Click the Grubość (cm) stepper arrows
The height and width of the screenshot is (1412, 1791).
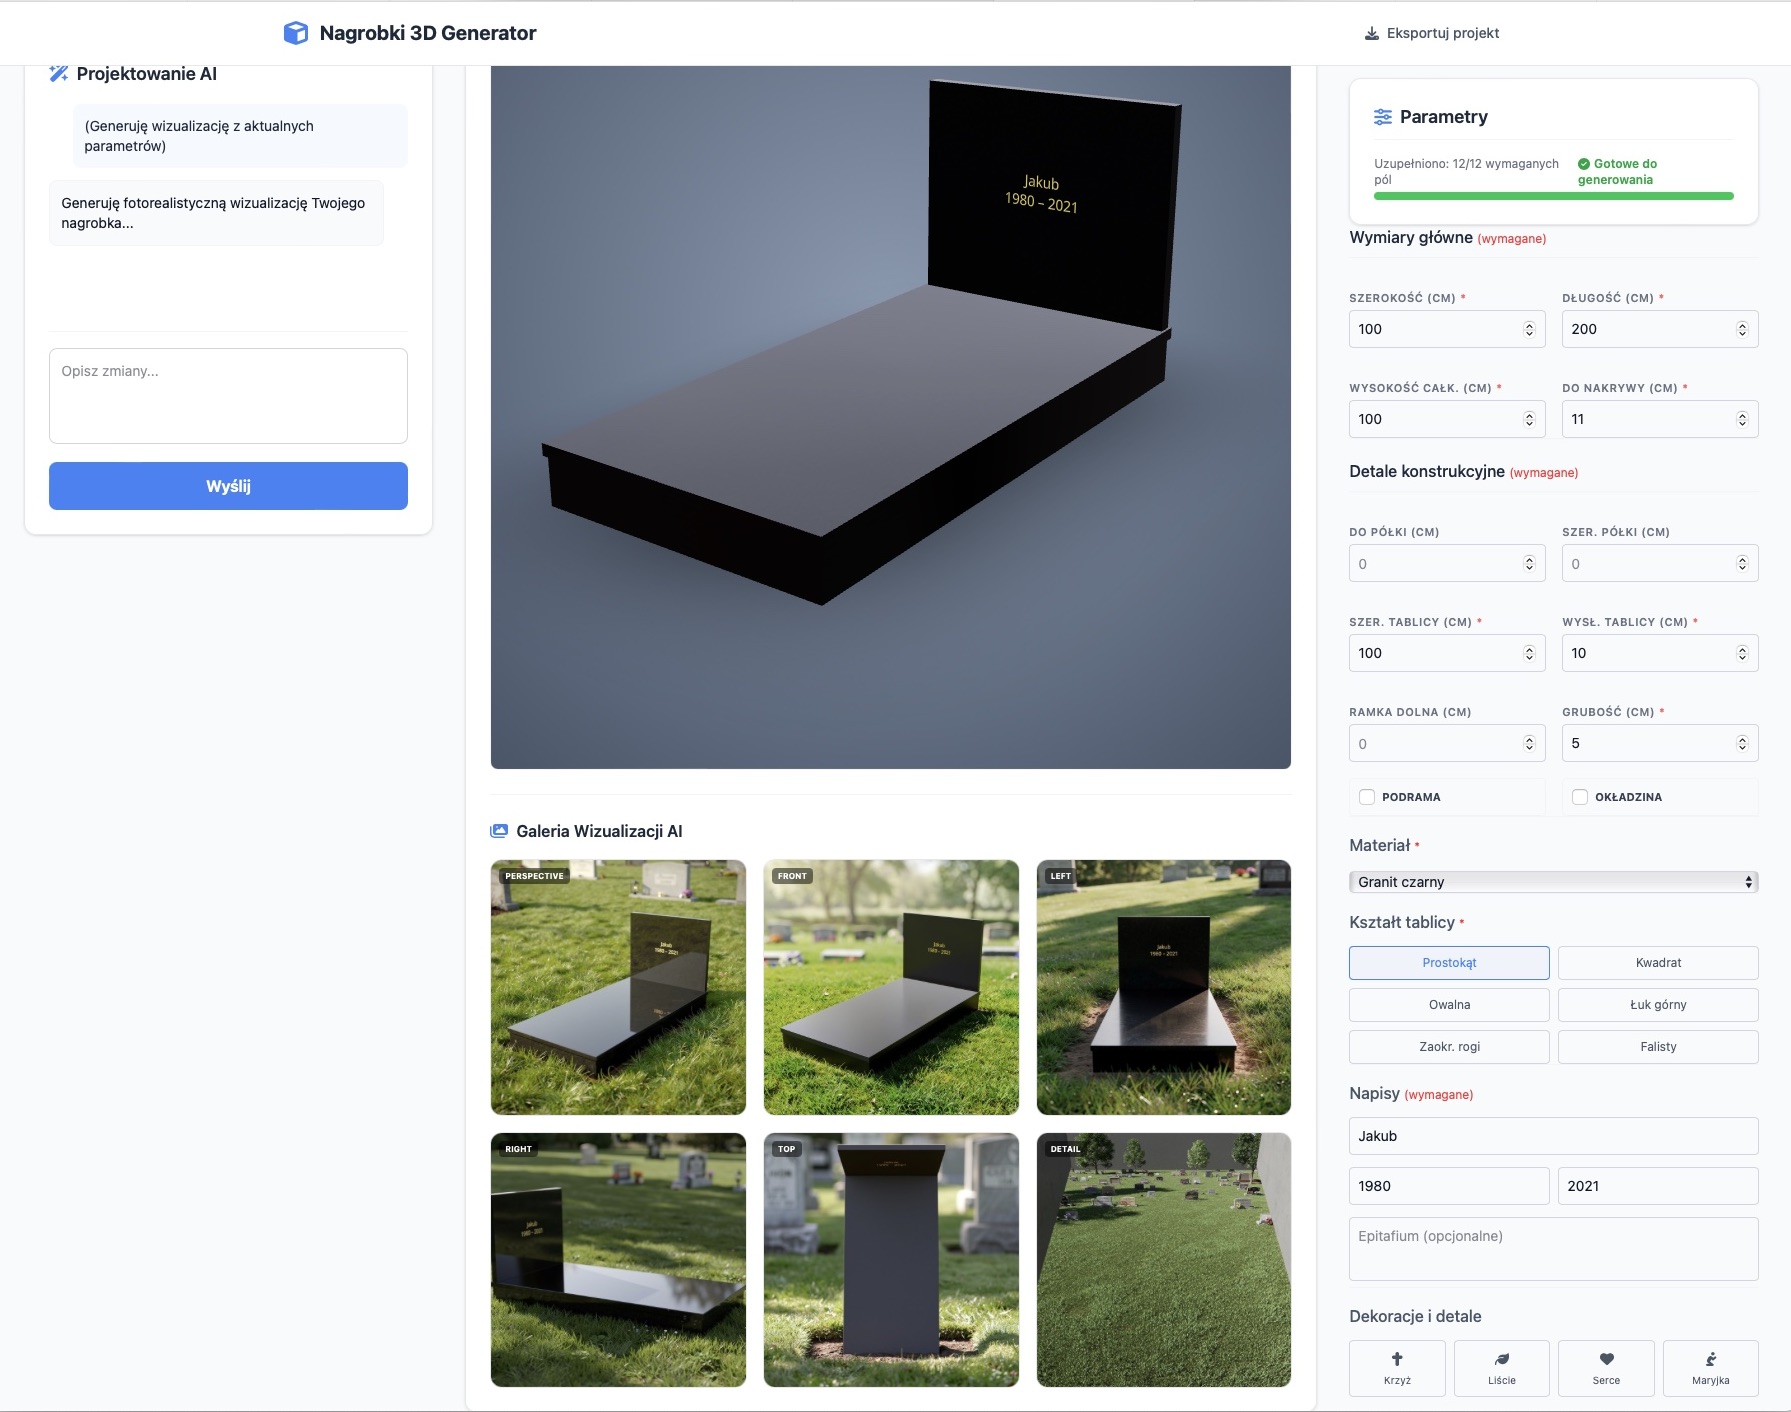click(x=1742, y=743)
